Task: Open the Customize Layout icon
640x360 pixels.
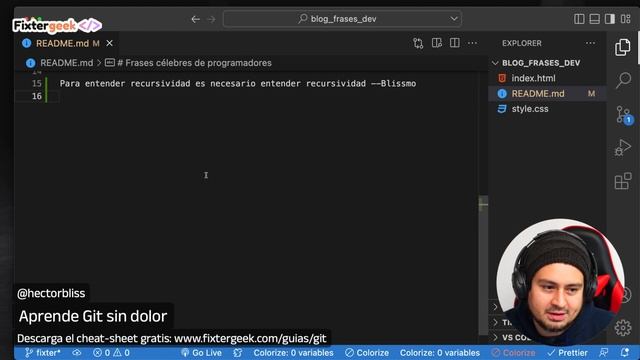Action: pyautogui.click(x=626, y=19)
